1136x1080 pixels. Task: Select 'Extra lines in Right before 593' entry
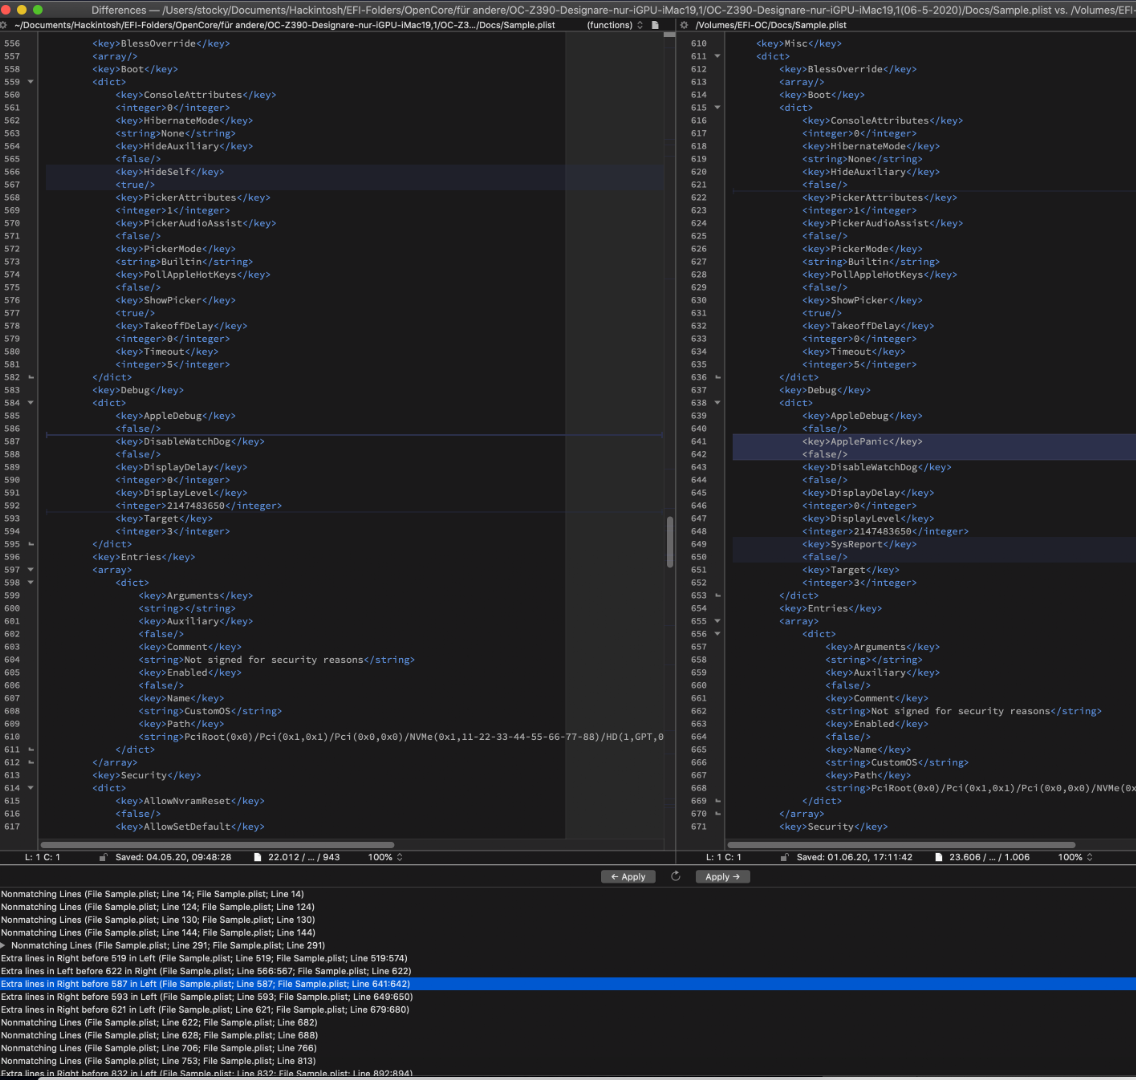click(206, 997)
